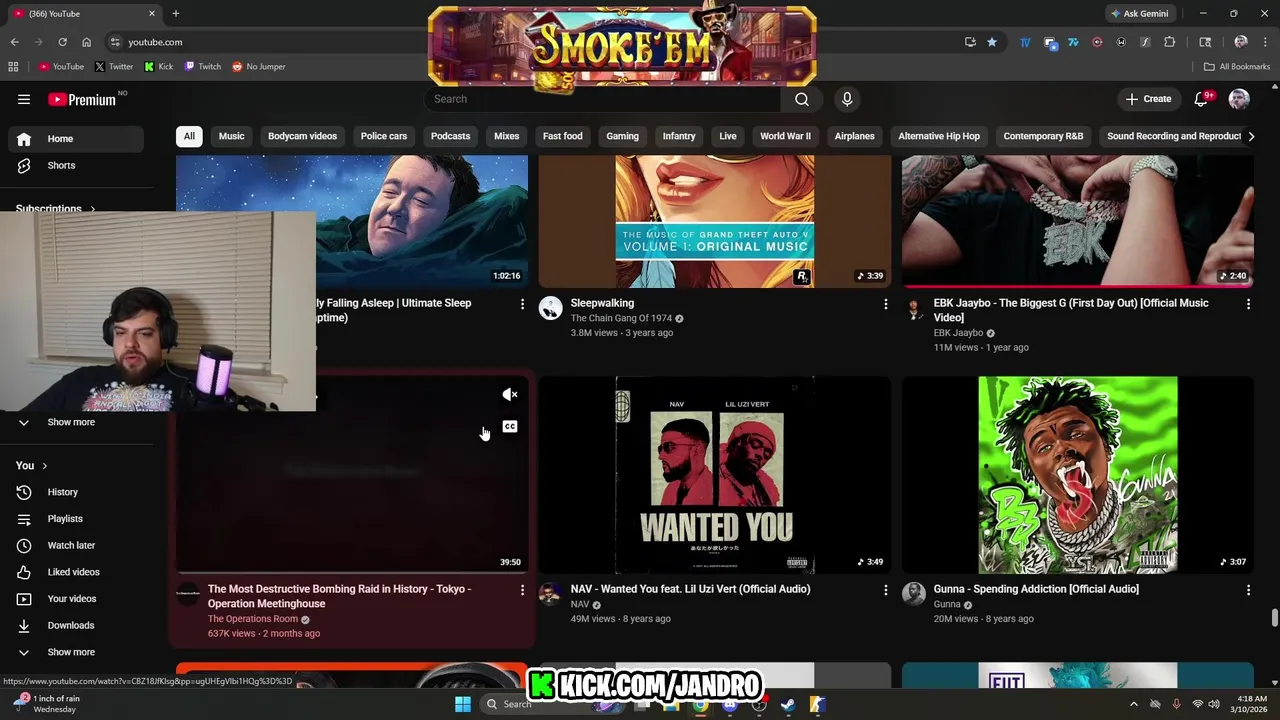Open the Gunna Spending Addiction thumbnail
The height and width of the screenshot is (720, 1280).
point(1077,475)
